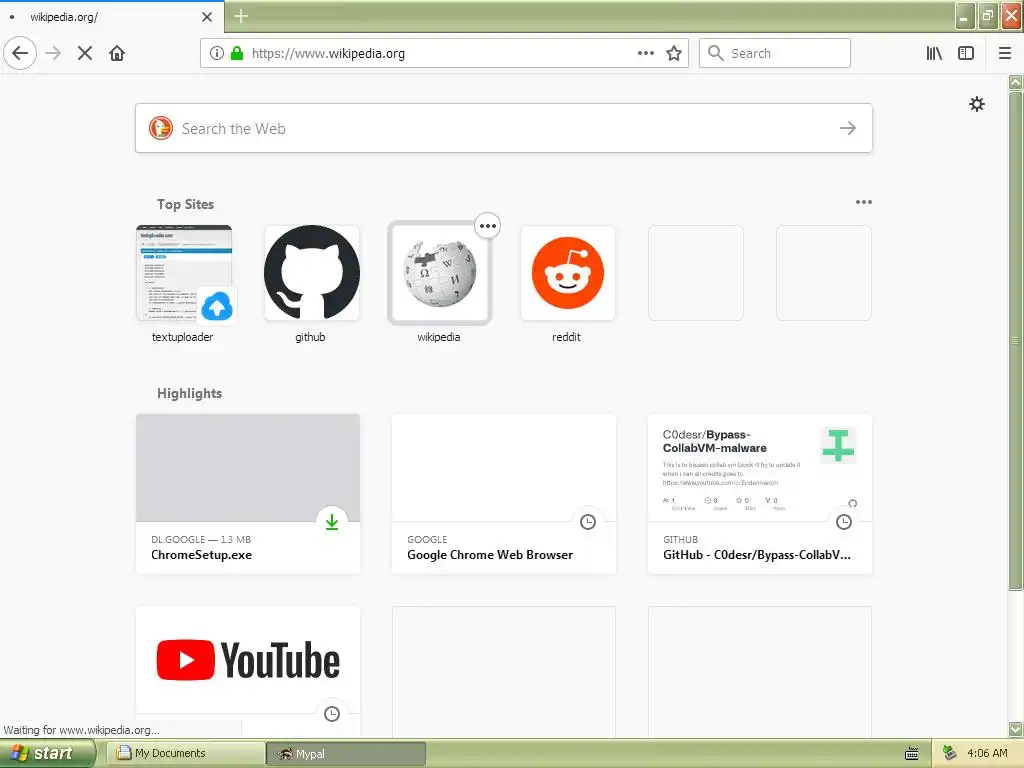The image size is (1024, 768).
Task: Open the Windows start menu
Action: point(46,753)
